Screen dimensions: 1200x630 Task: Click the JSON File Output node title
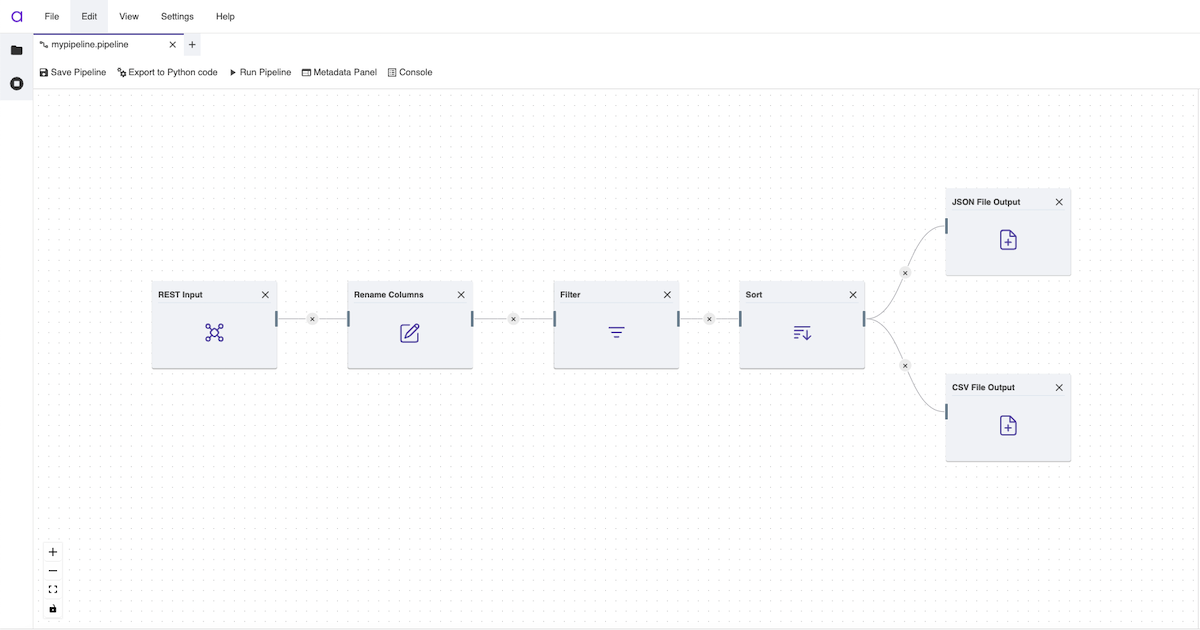986,202
